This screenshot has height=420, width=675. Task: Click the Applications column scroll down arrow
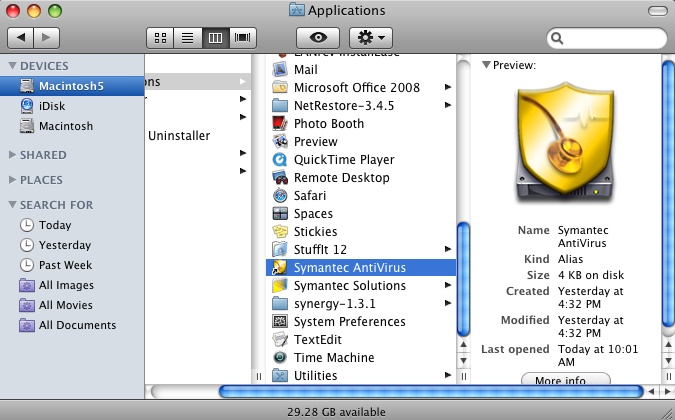(x=463, y=361)
